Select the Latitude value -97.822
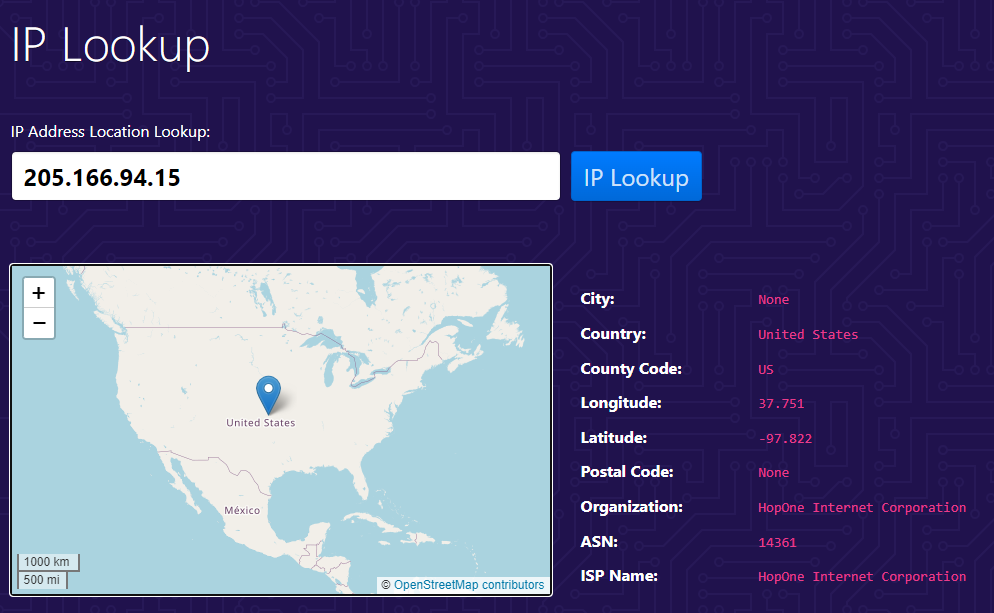 tap(783, 438)
